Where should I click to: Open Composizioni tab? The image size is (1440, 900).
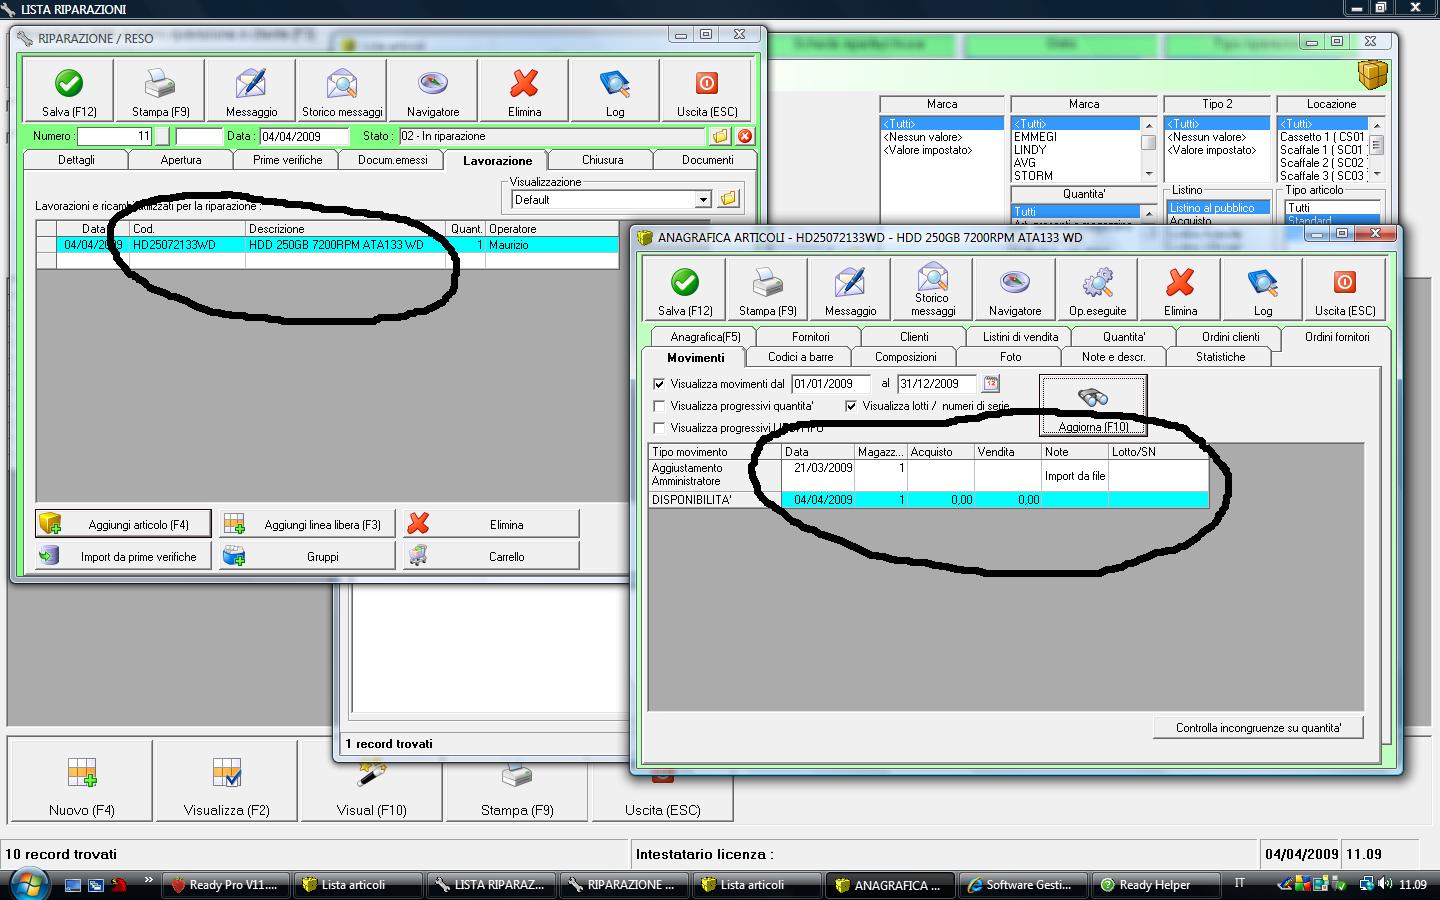pyautogui.click(x=906, y=357)
